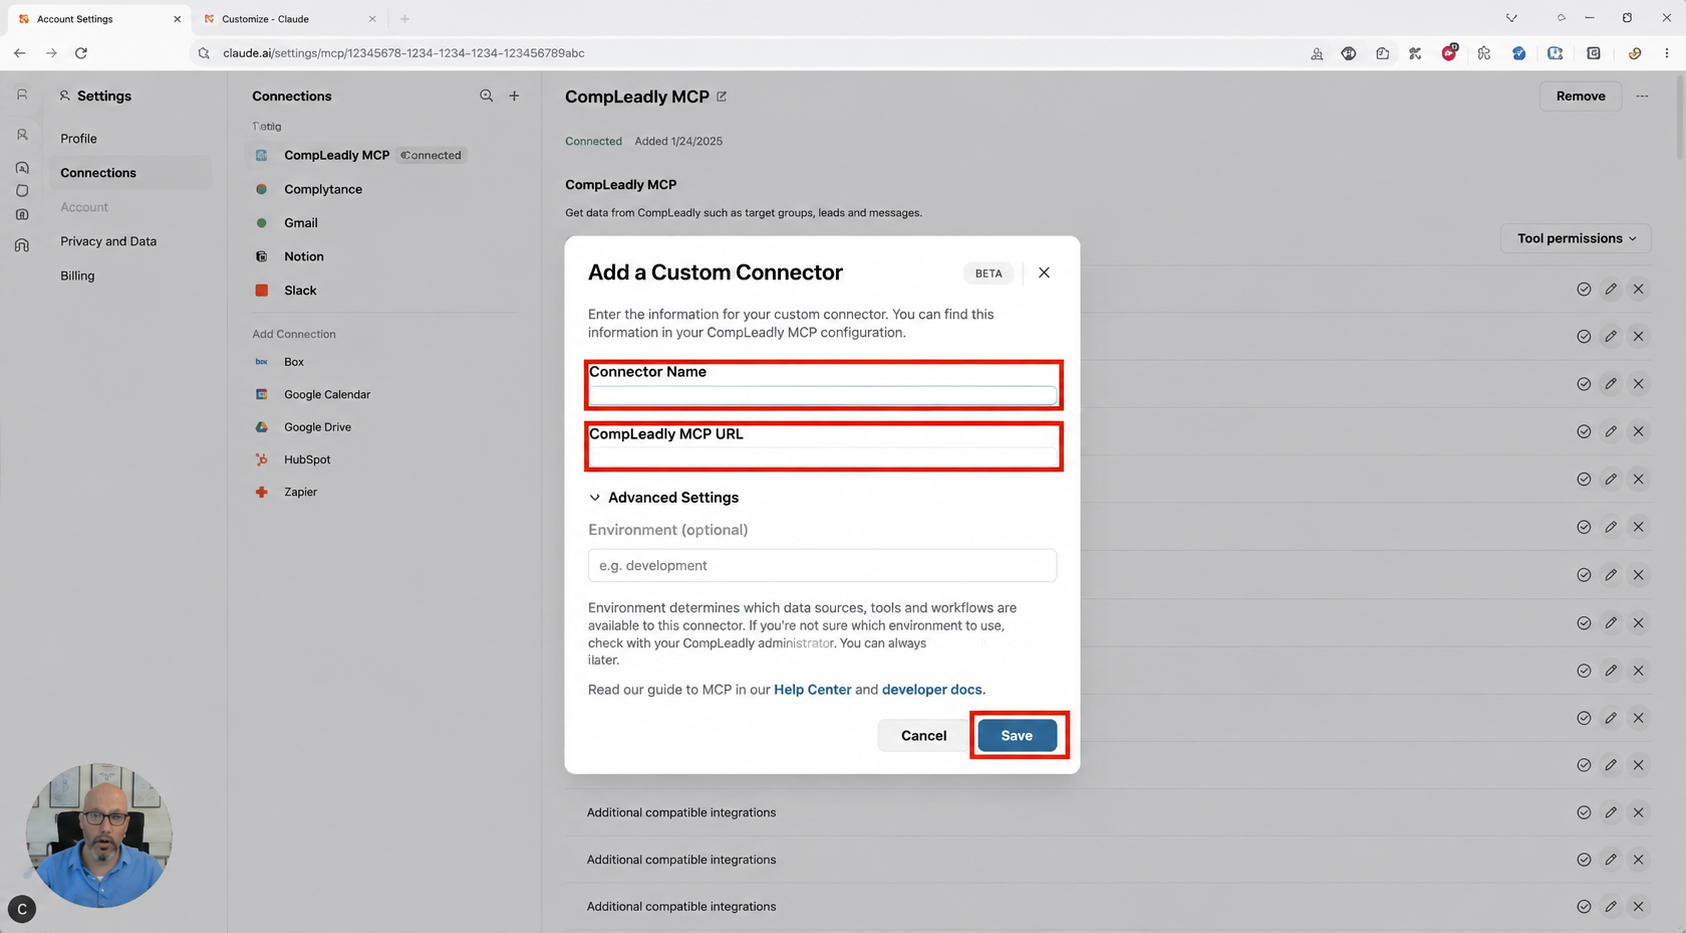The width and height of the screenshot is (1686, 933).
Task: Click the browser address bar URL
Action: [x=403, y=53]
